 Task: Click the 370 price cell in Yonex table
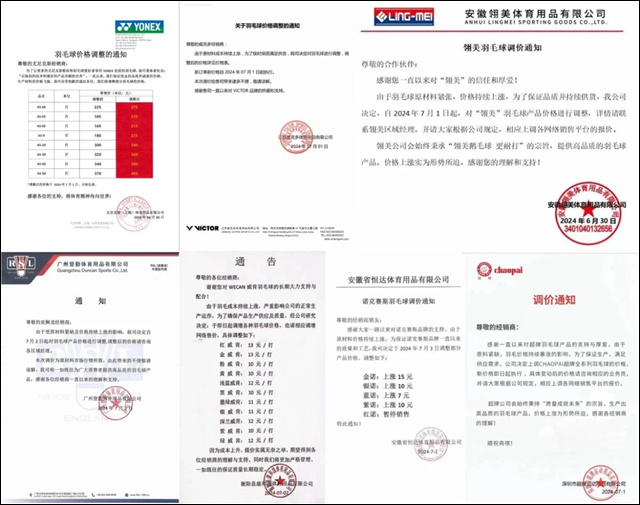click(98, 174)
